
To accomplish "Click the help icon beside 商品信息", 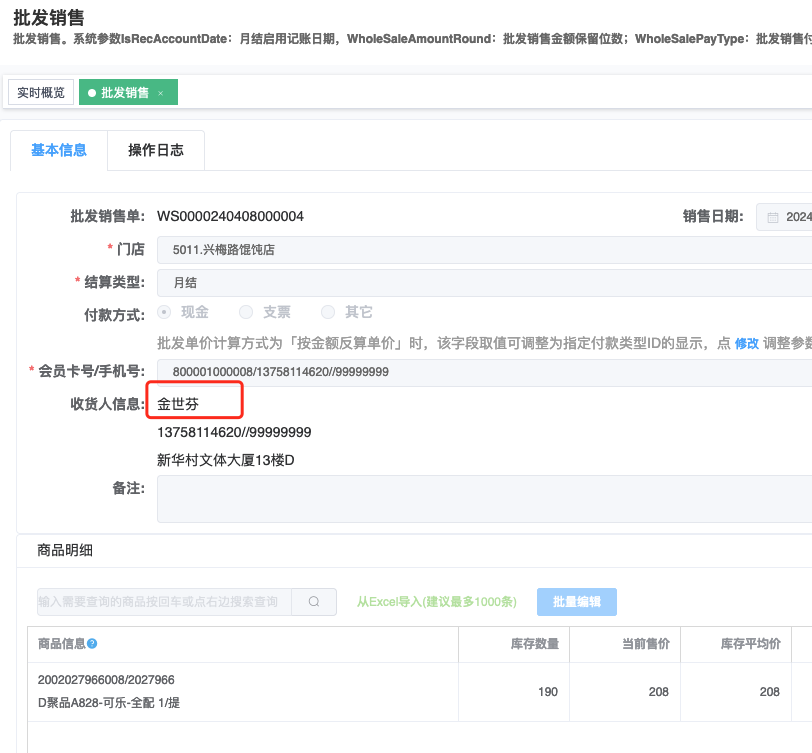I will 92,644.
